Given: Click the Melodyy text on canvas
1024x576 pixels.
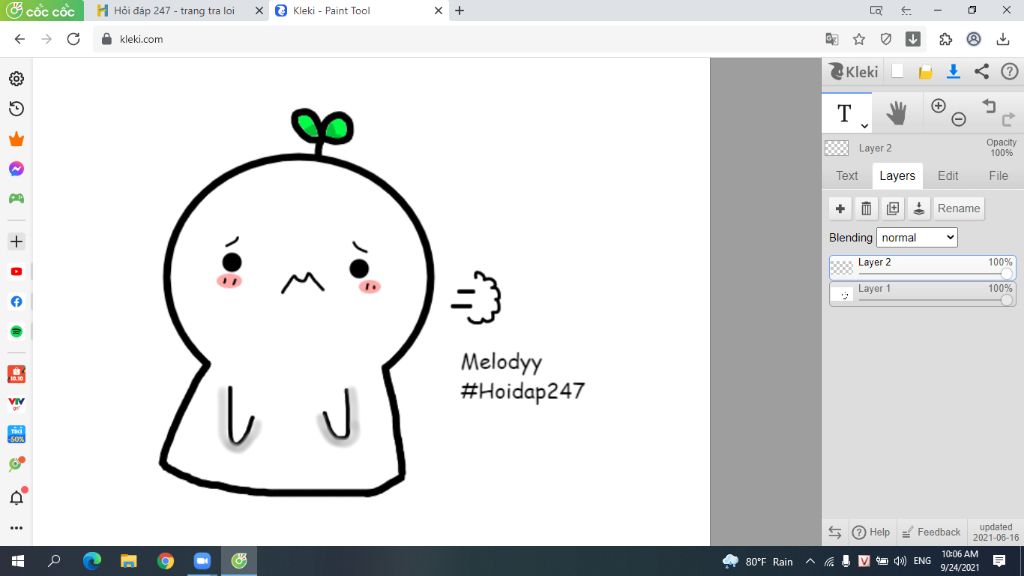Looking at the screenshot, I should 502,362.
